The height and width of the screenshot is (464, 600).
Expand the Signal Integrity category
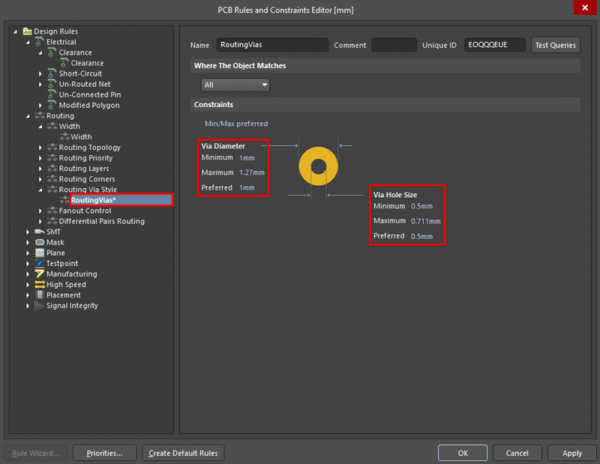pos(28,306)
